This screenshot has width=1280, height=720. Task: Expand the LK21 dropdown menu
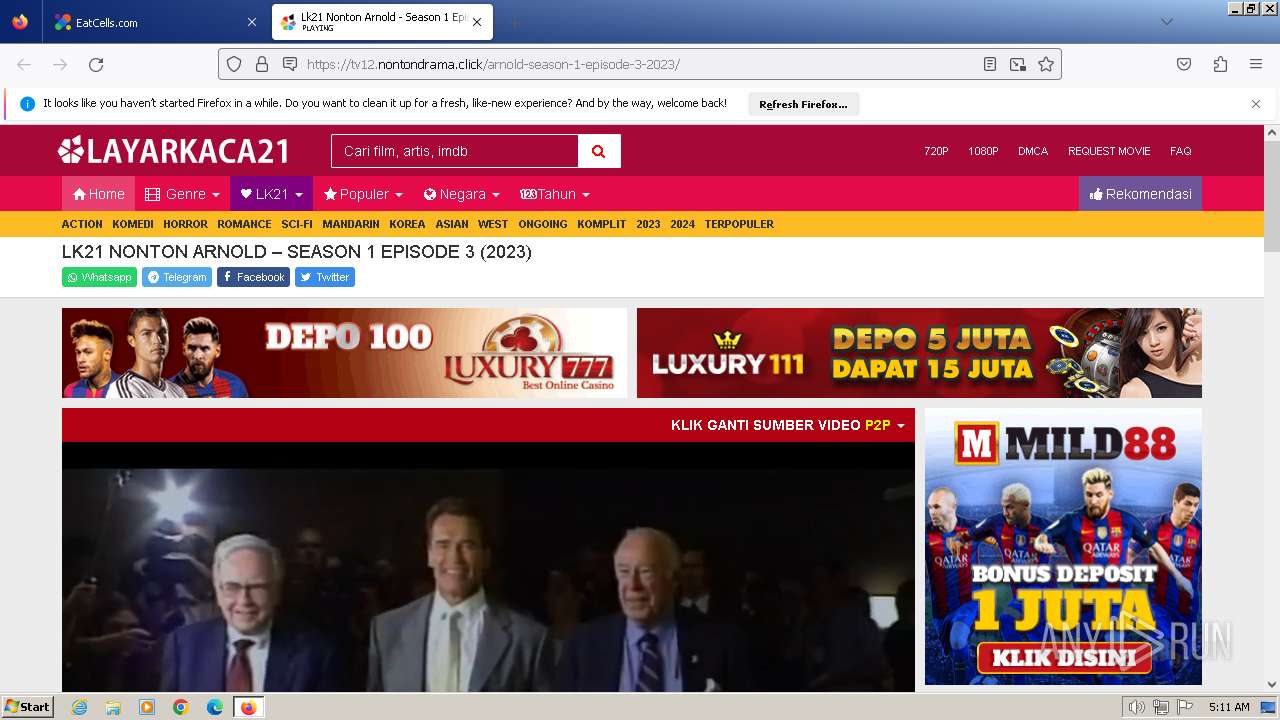[x=271, y=194]
